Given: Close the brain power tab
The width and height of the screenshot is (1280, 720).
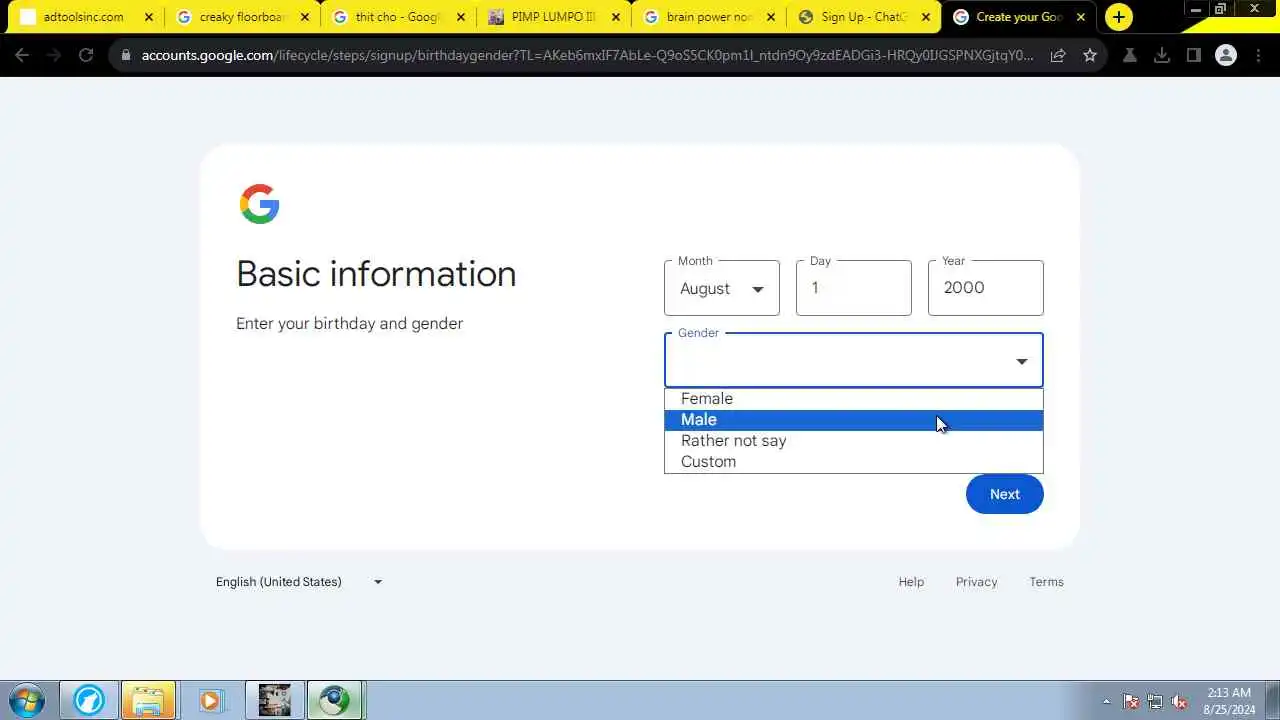Looking at the screenshot, I should click(771, 17).
